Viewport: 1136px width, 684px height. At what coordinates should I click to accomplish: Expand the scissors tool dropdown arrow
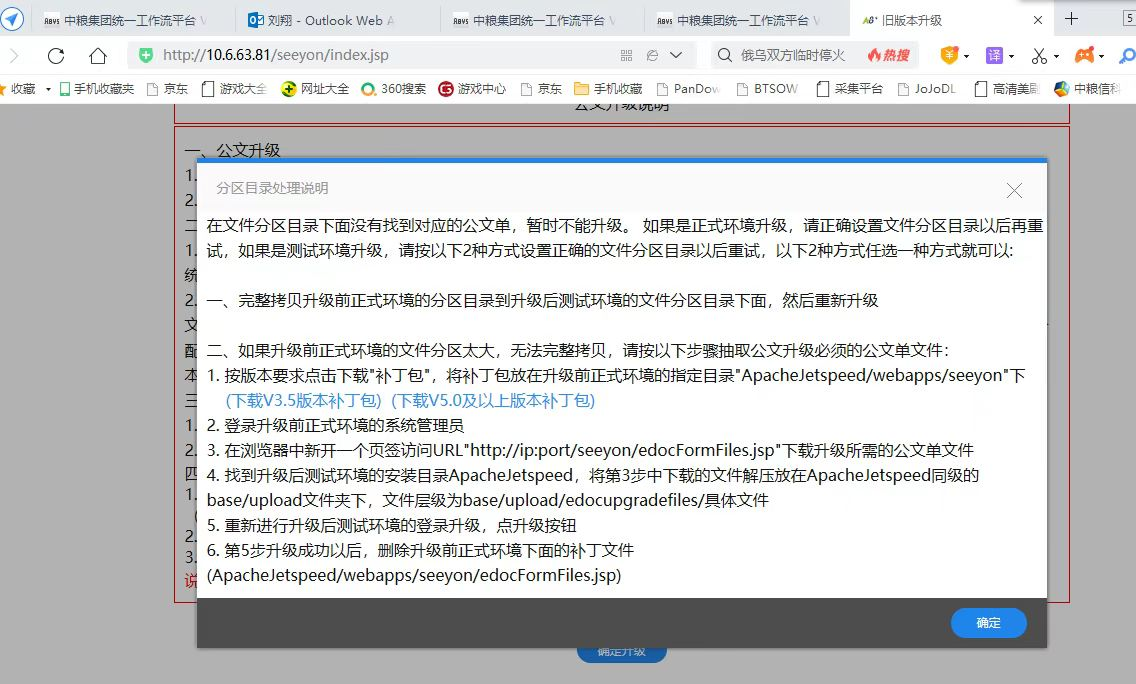pos(1057,57)
